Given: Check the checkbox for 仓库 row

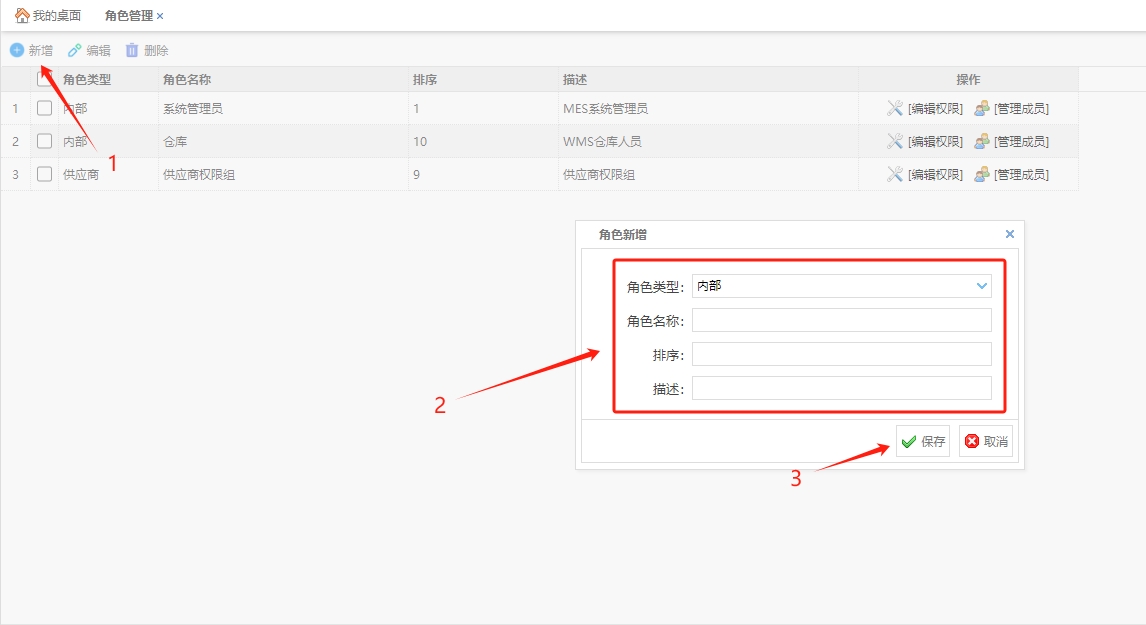Looking at the screenshot, I should (x=44, y=141).
